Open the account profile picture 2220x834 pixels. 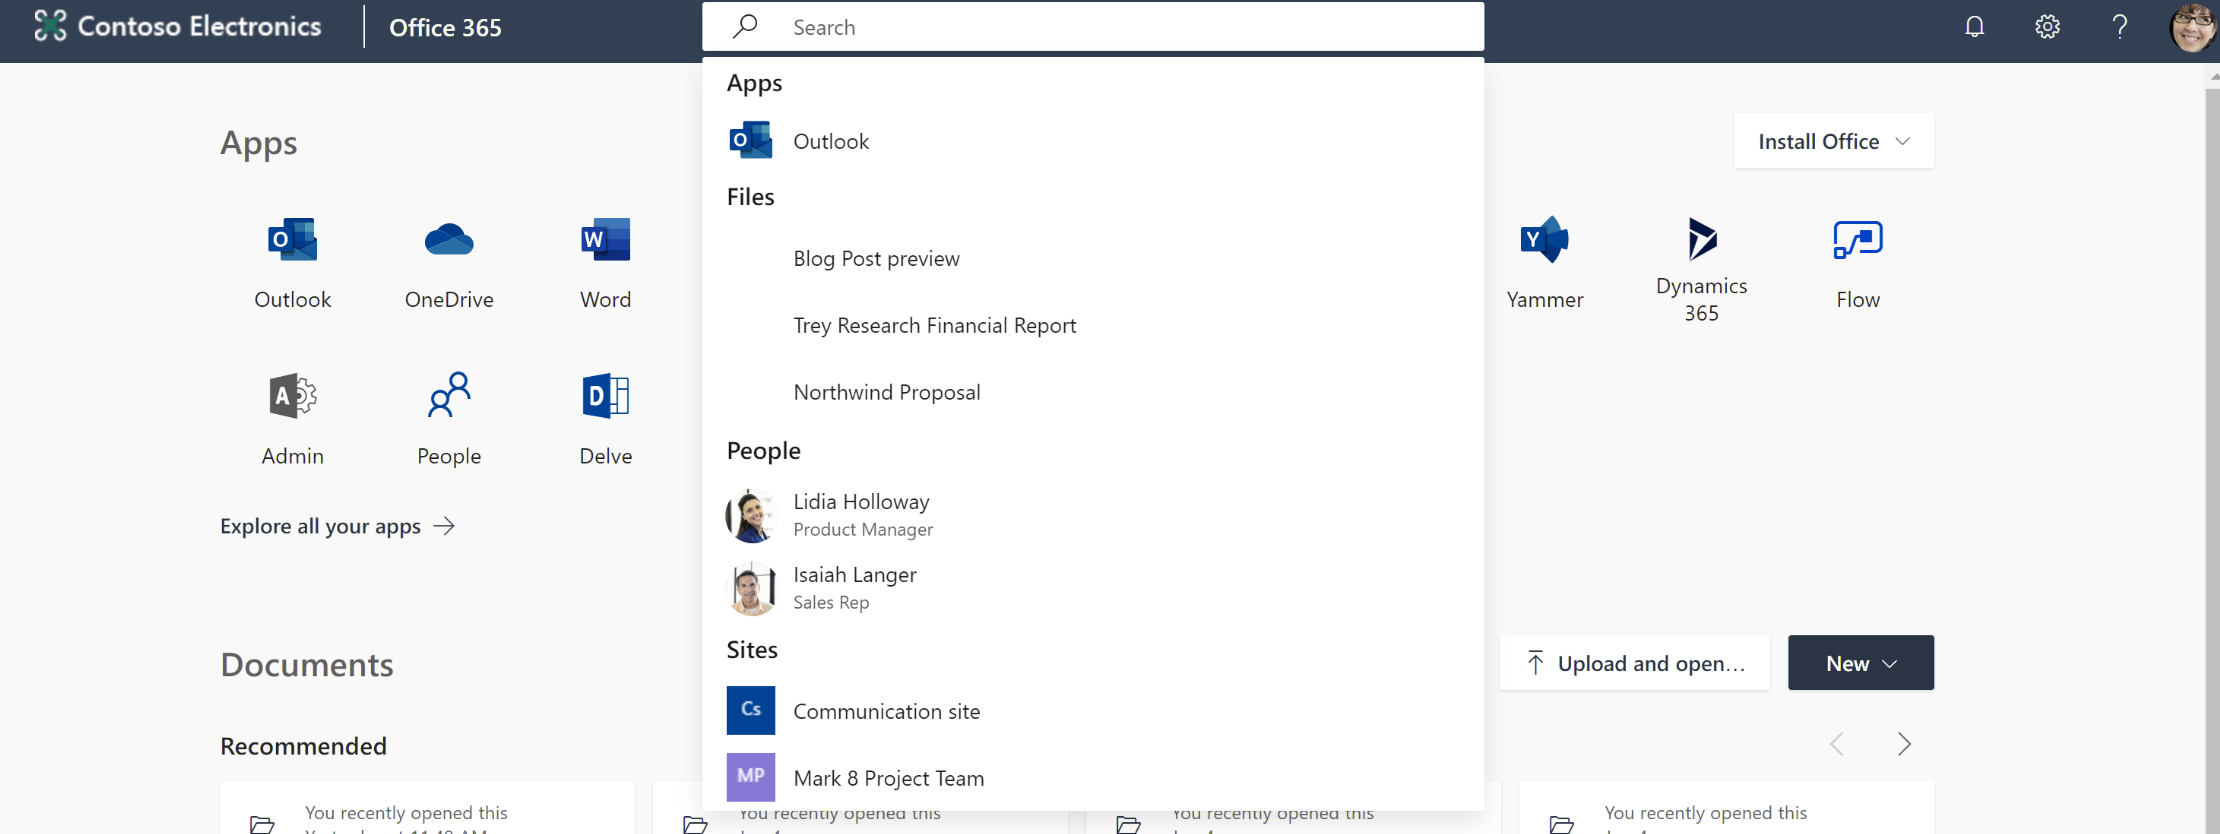pos(2192,27)
